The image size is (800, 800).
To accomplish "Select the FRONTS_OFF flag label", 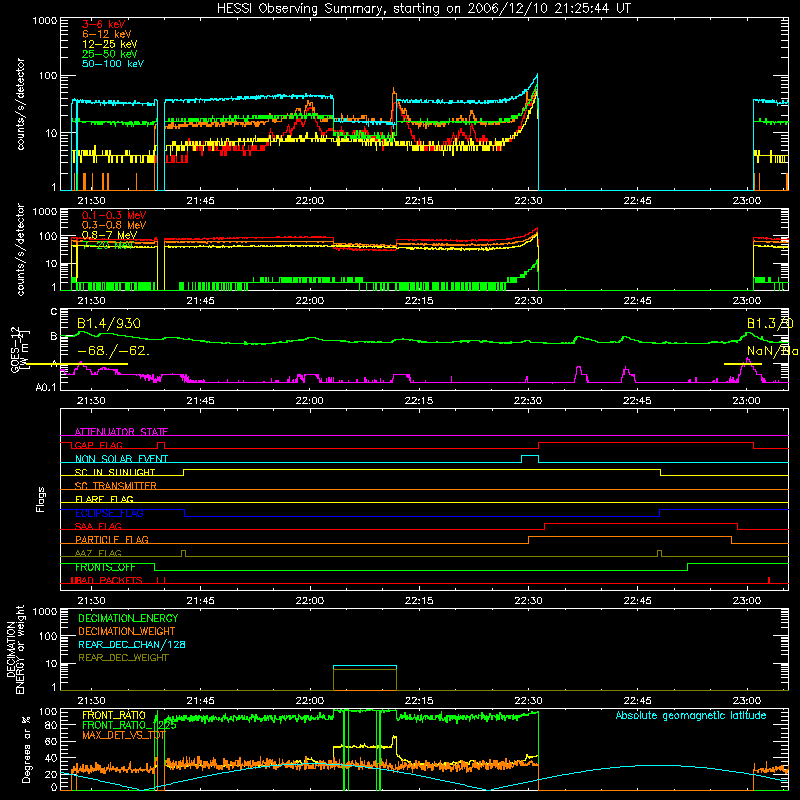I will pos(105,567).
